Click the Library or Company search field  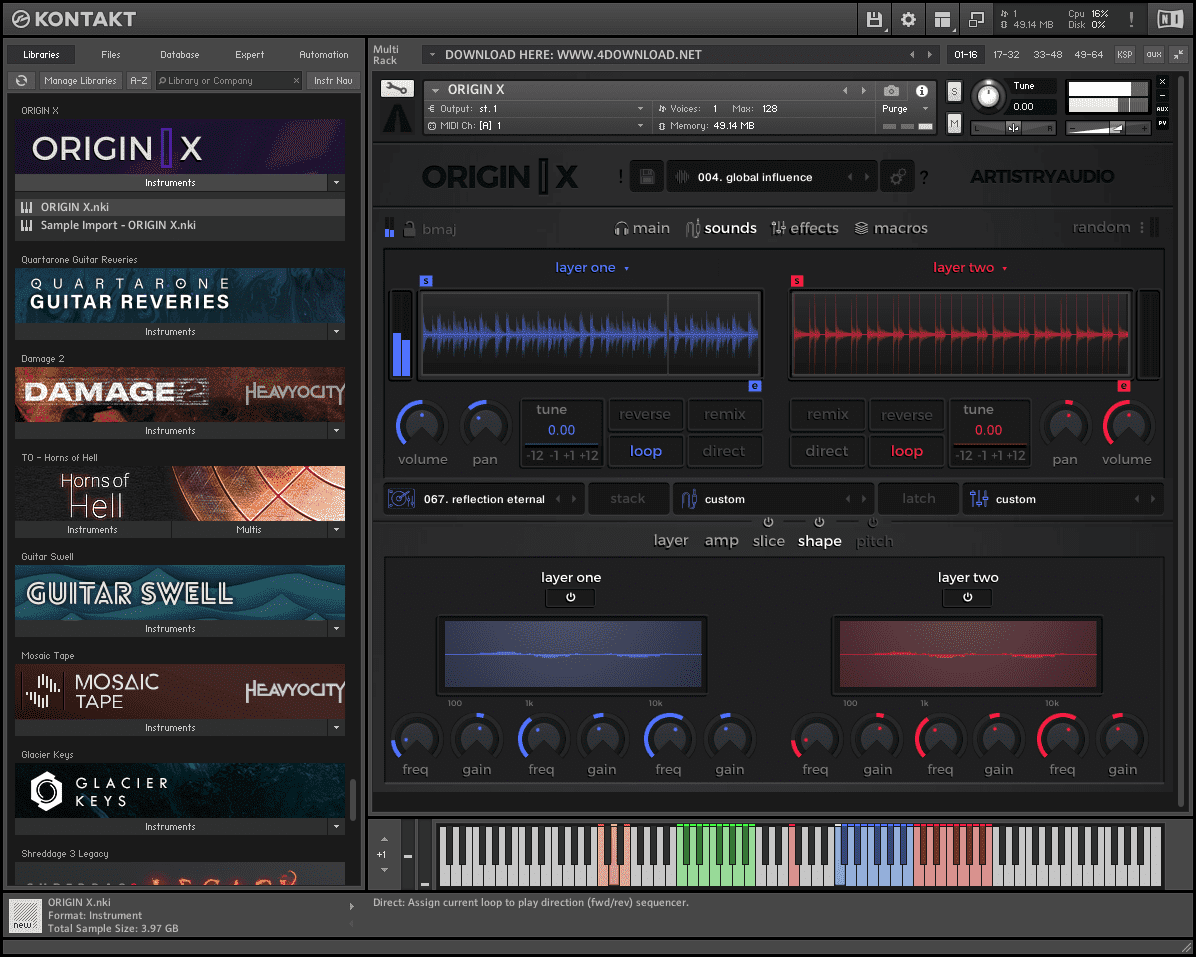coord(227,81)
